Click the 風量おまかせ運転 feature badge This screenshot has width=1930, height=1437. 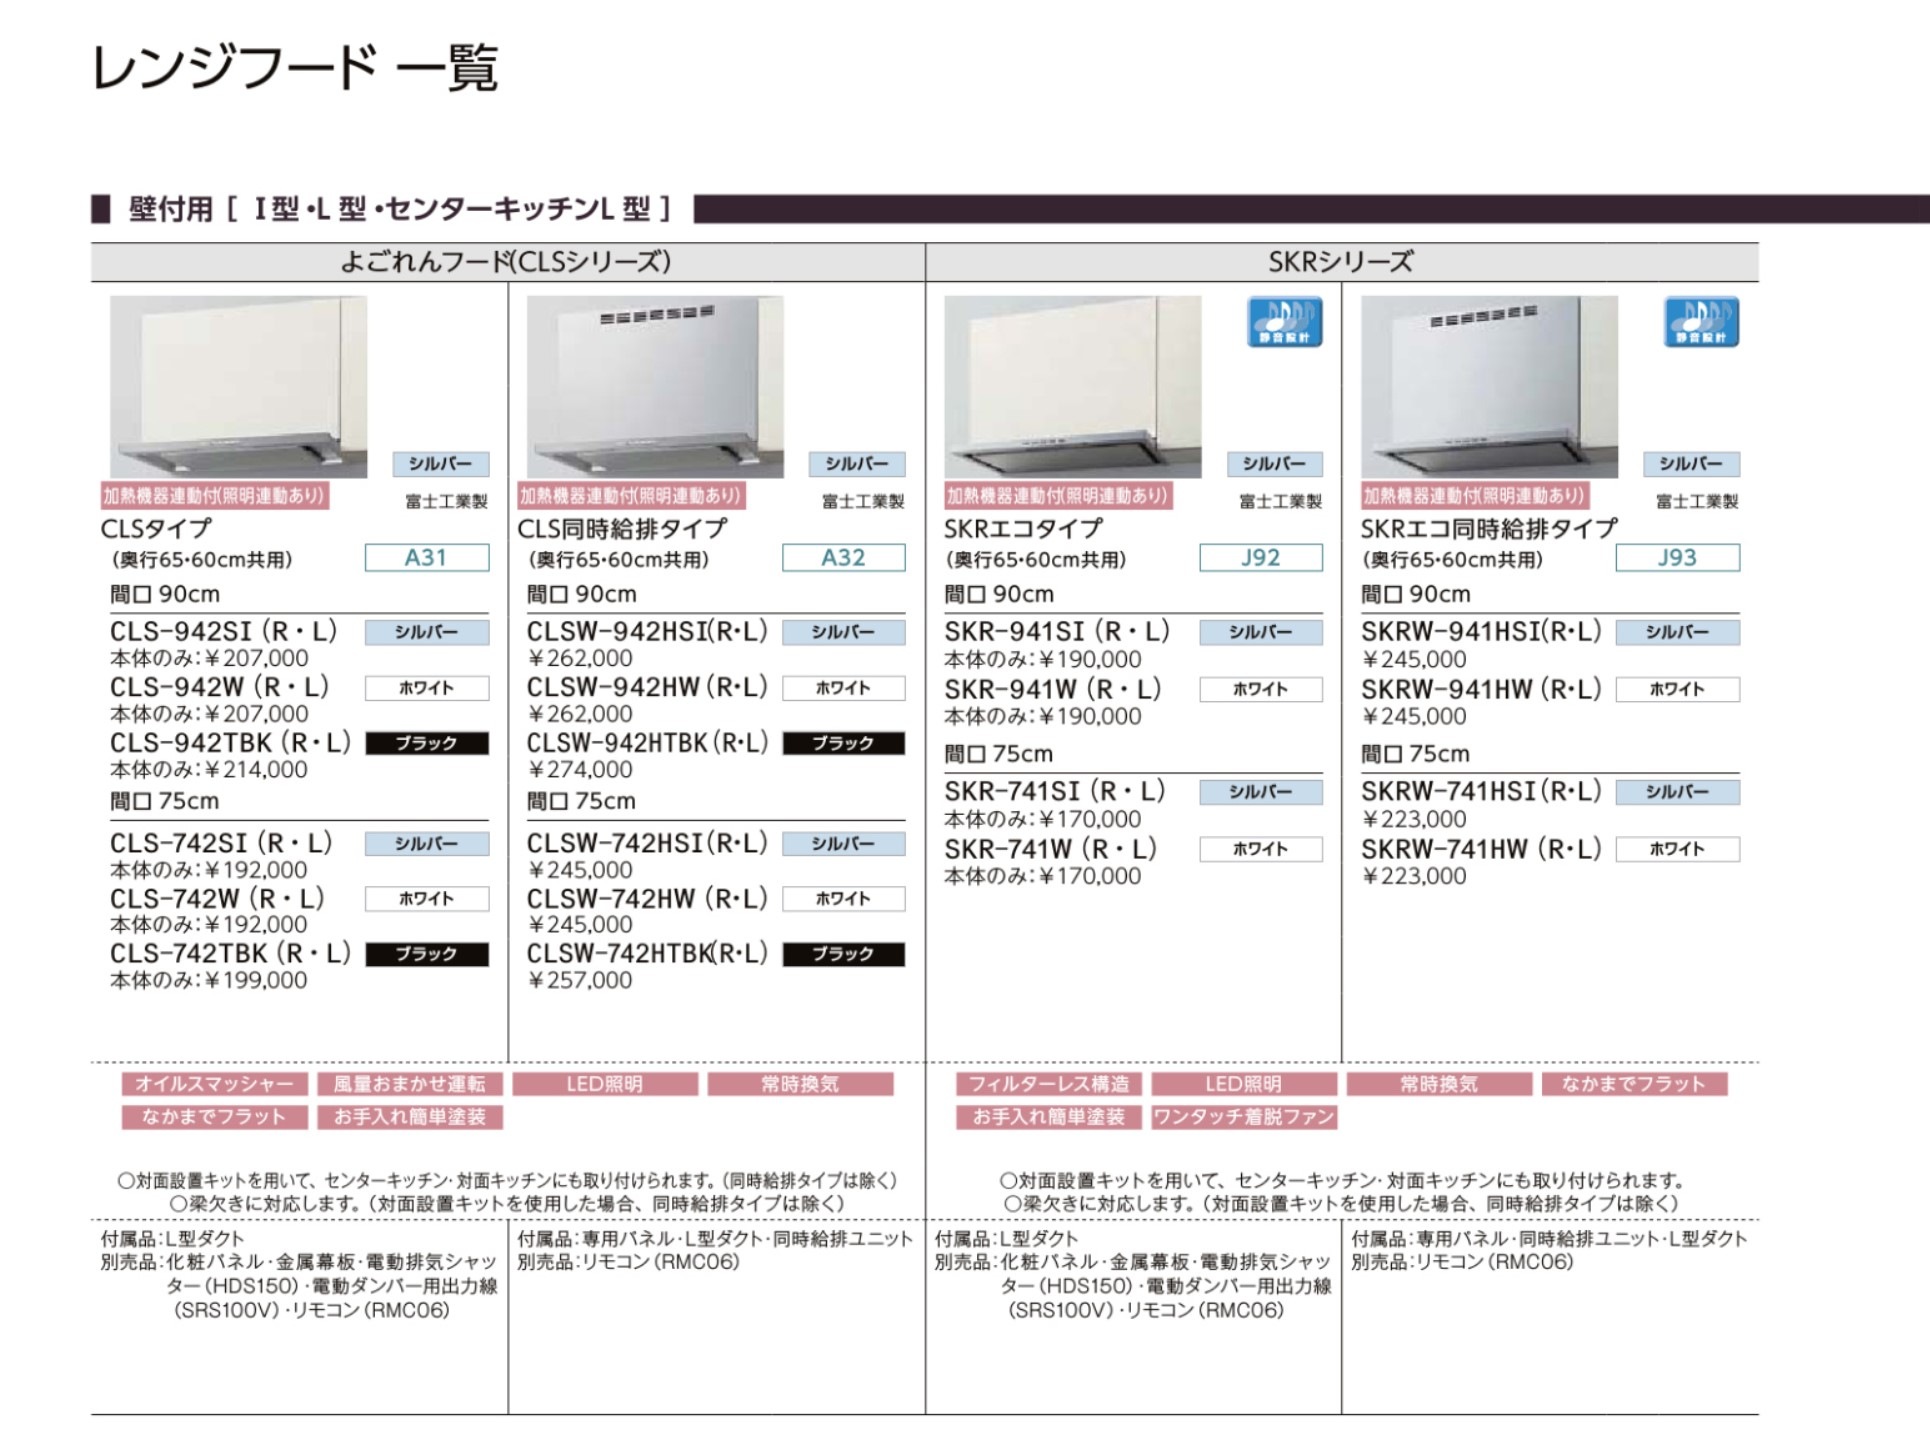coord(410,1084)
